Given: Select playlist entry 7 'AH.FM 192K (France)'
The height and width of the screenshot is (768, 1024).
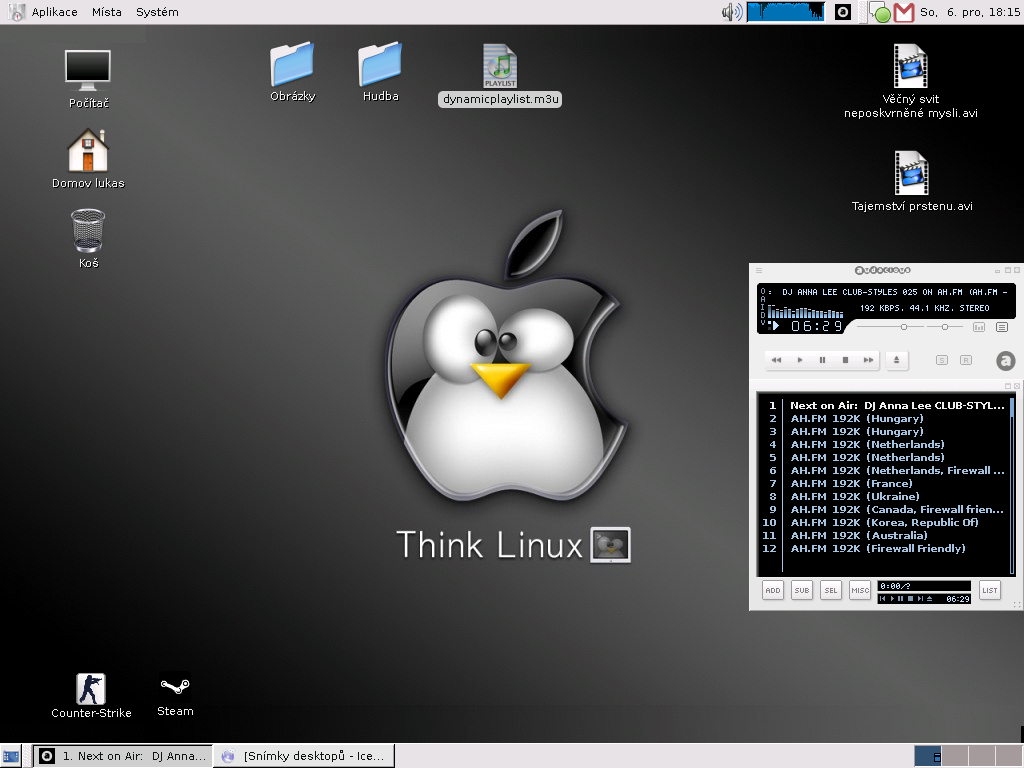Looking at the screenshot, I should tap(883, 483).
